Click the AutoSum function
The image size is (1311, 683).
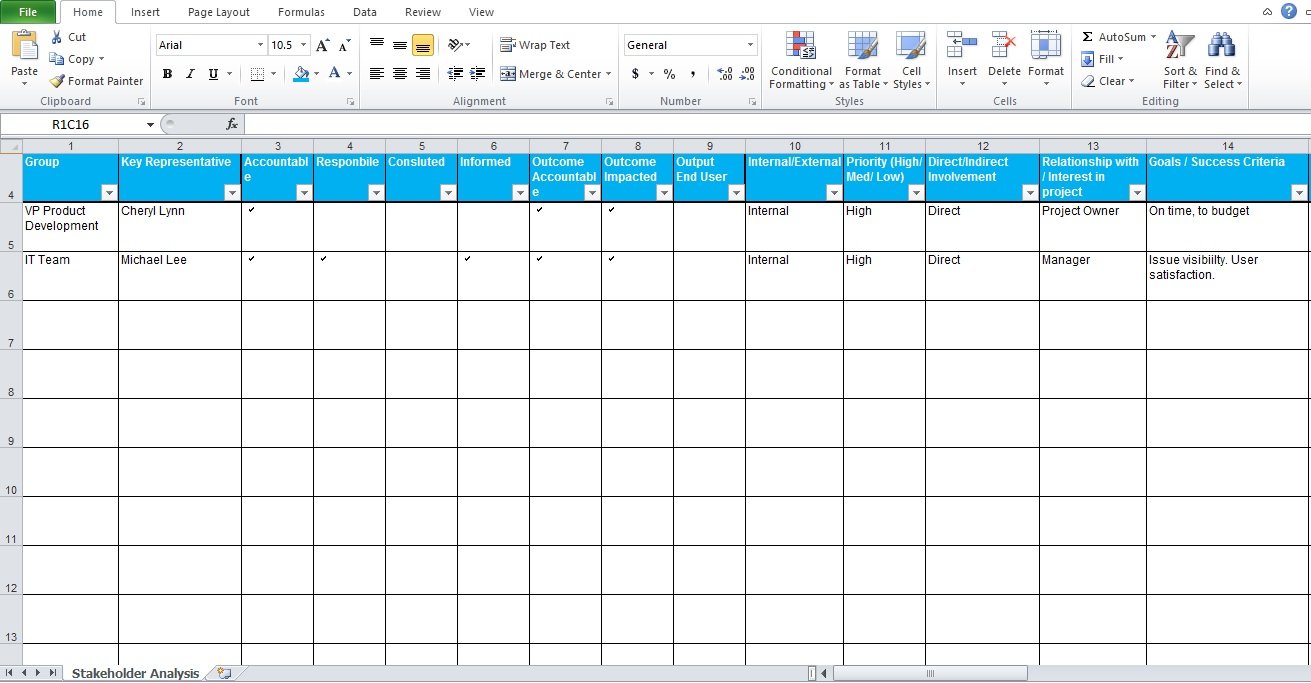pos(1113,36)
